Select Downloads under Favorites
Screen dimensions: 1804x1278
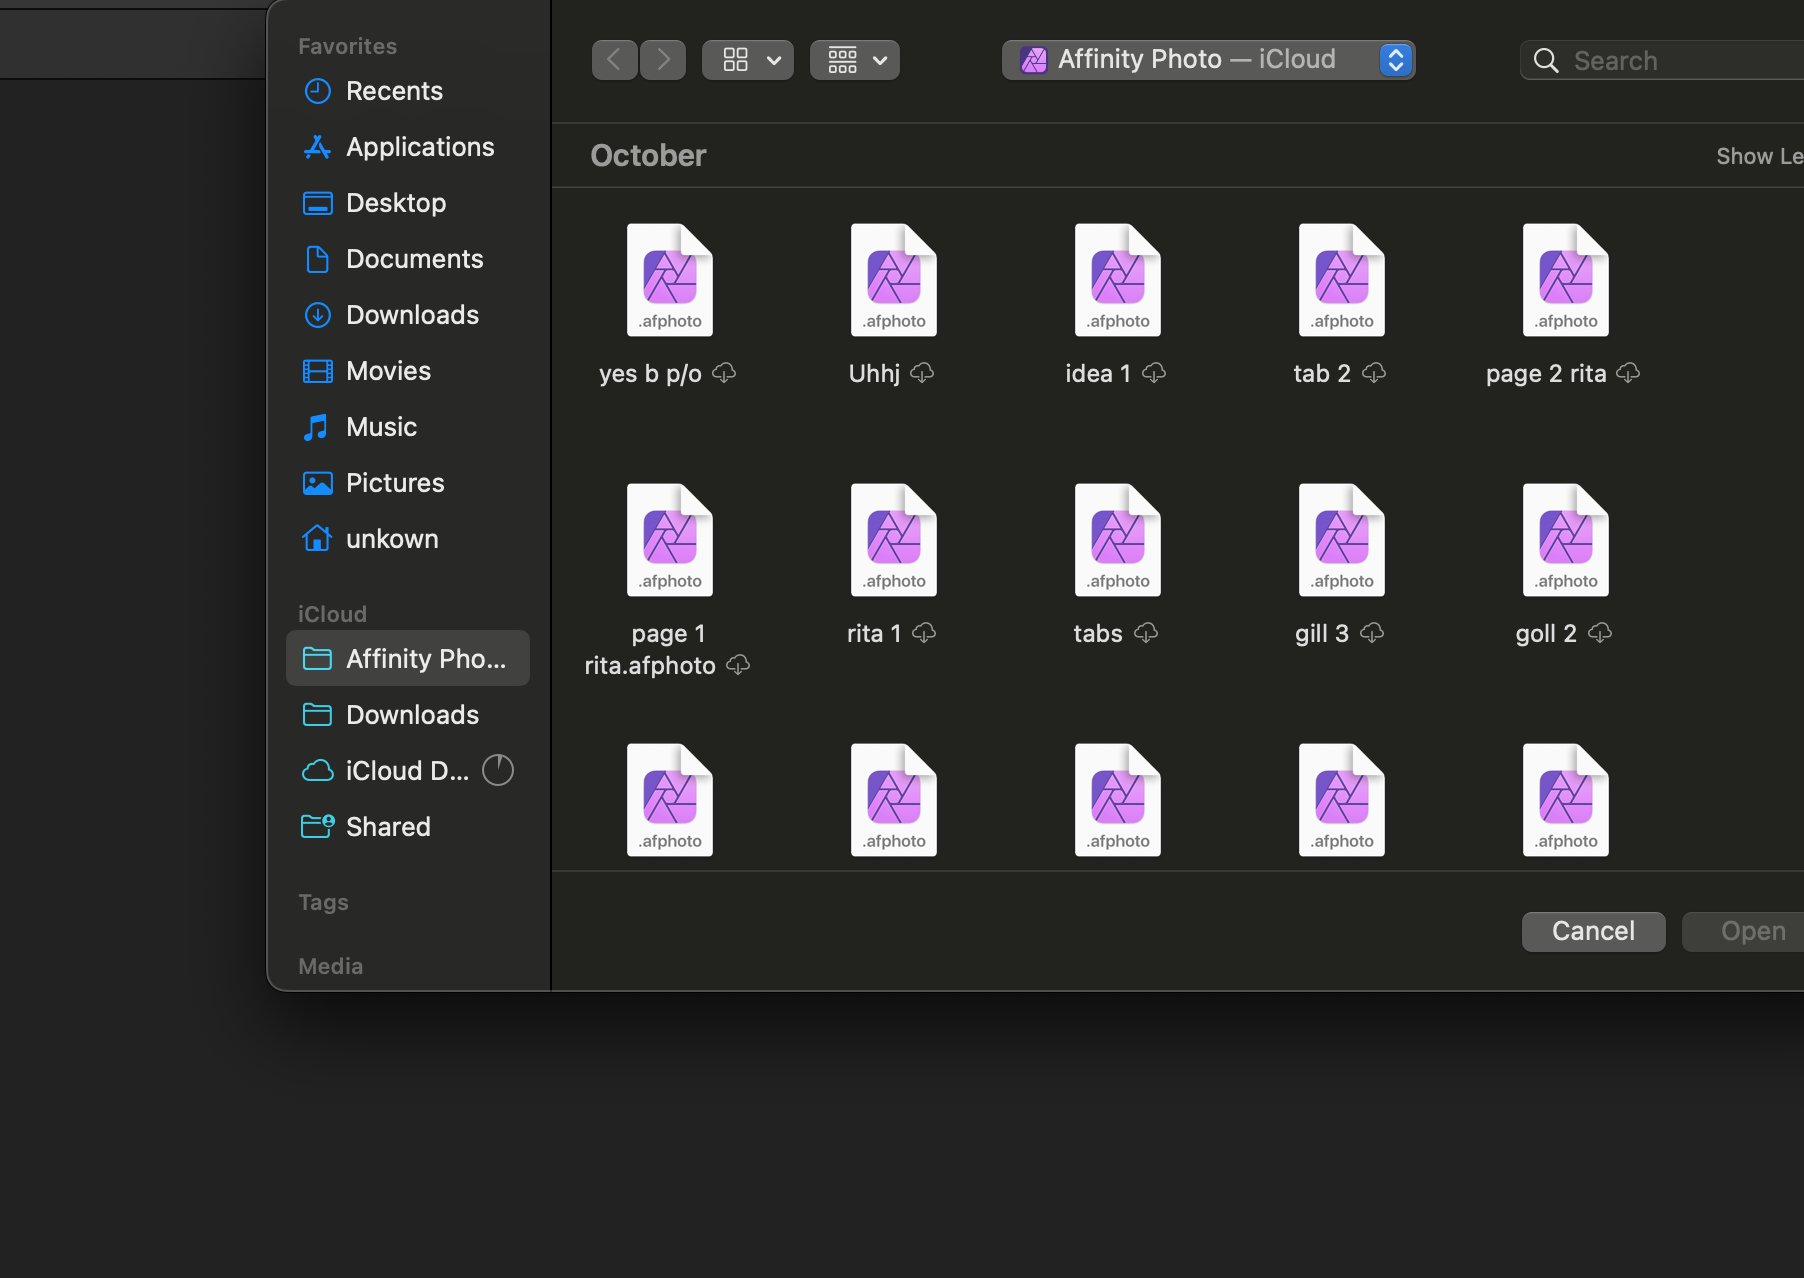tap(407, 315)
